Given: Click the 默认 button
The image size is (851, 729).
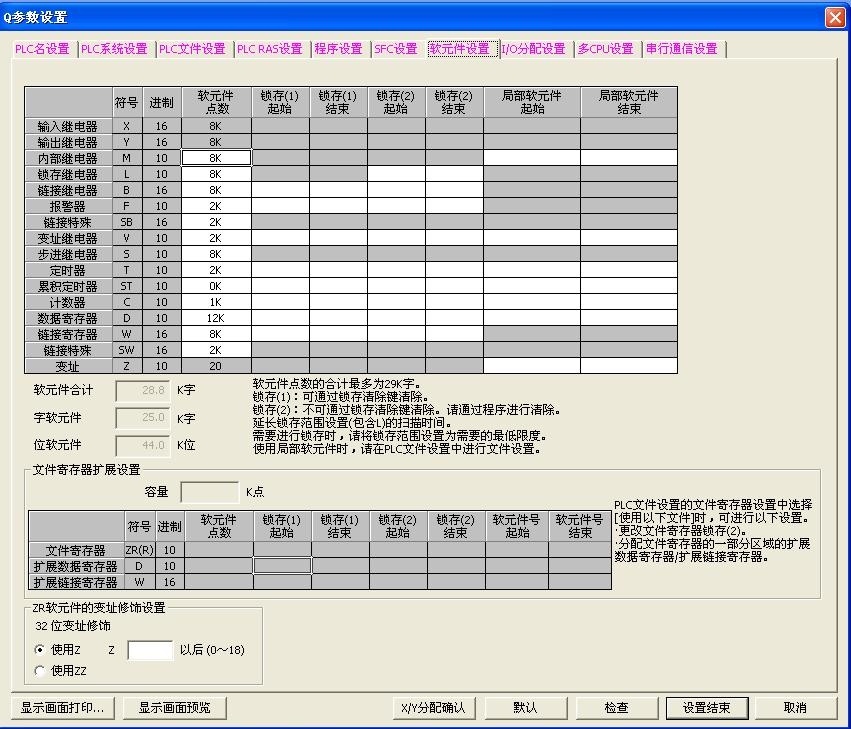Looking at the screenshot, I should click(525, 708).
